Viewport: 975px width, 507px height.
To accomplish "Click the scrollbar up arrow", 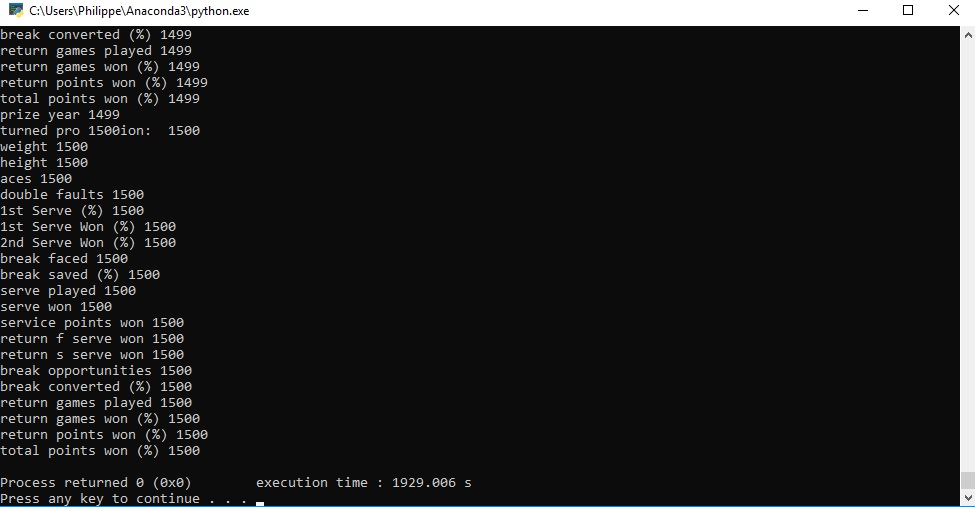I will 968,34.
